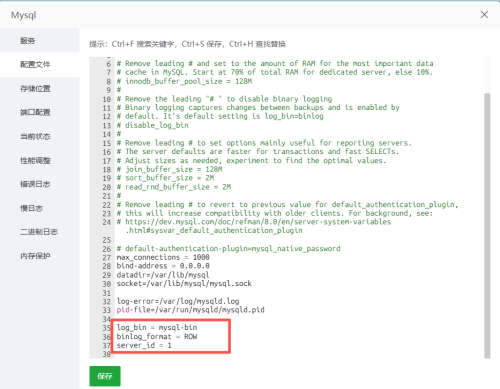The height and width of the screenshot is (389, 500).
Task: Open the 内存保护 tab
Action: [x=35, y=256]
